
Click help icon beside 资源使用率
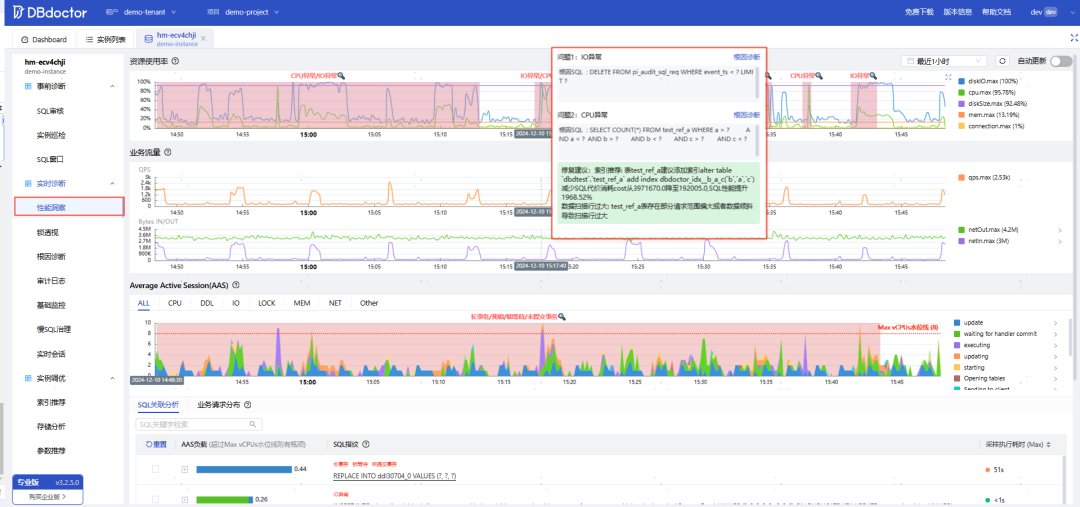[175, 61]
